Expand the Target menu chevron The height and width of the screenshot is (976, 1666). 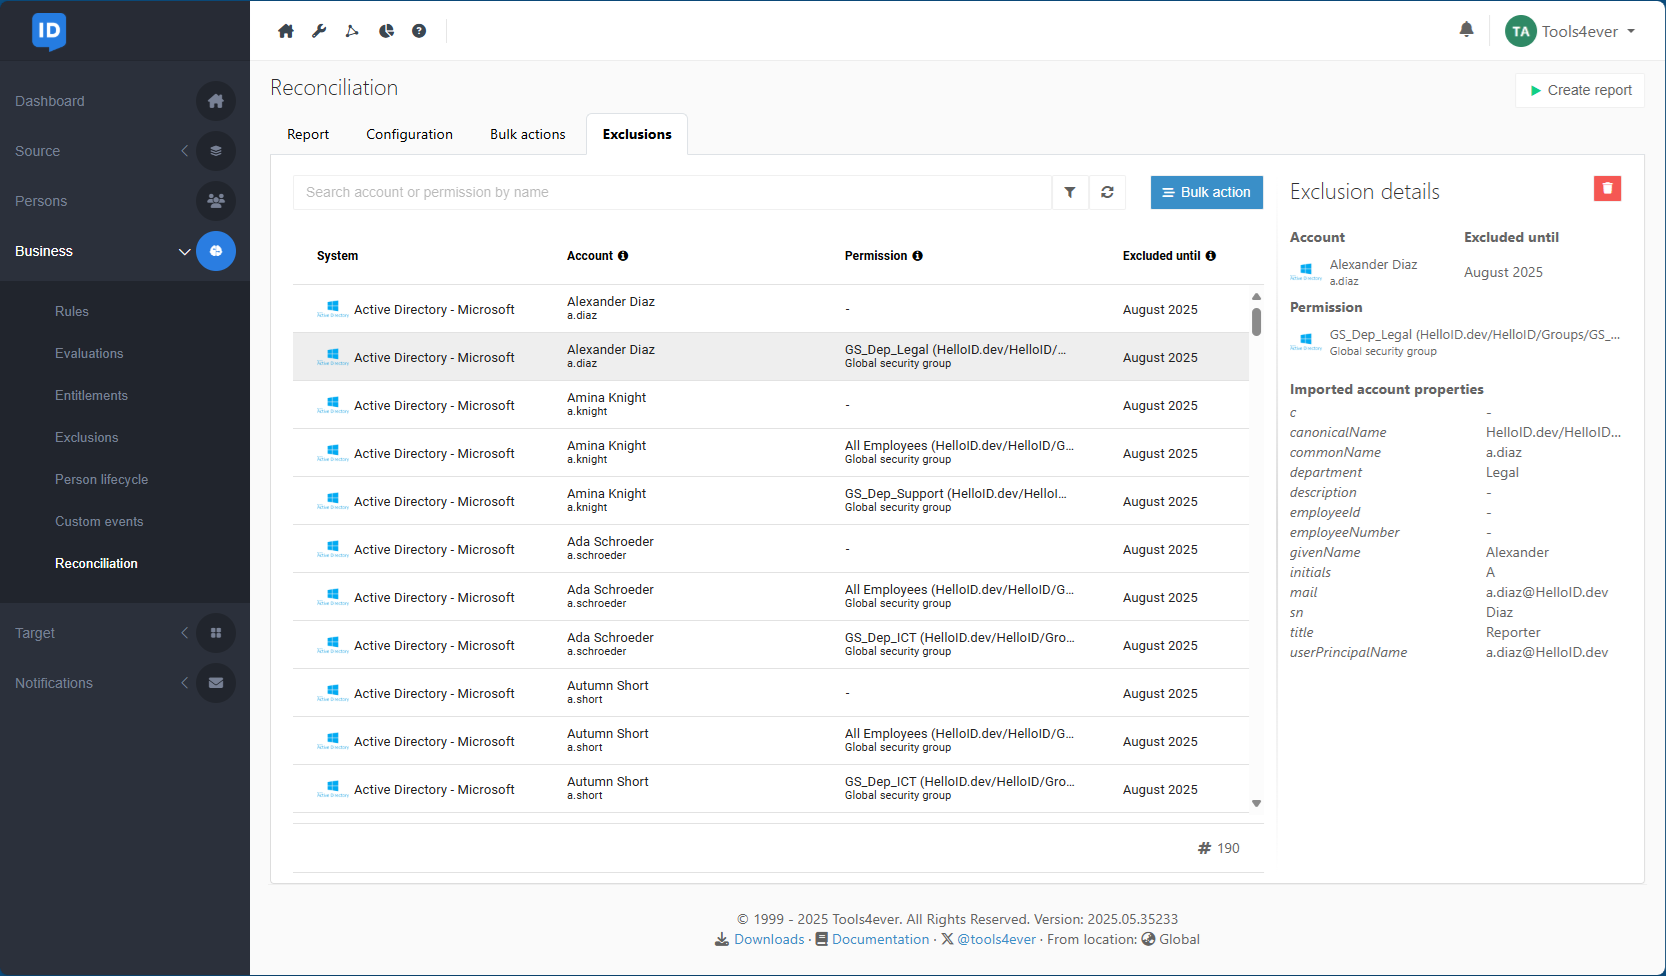[x=184, y=633]
